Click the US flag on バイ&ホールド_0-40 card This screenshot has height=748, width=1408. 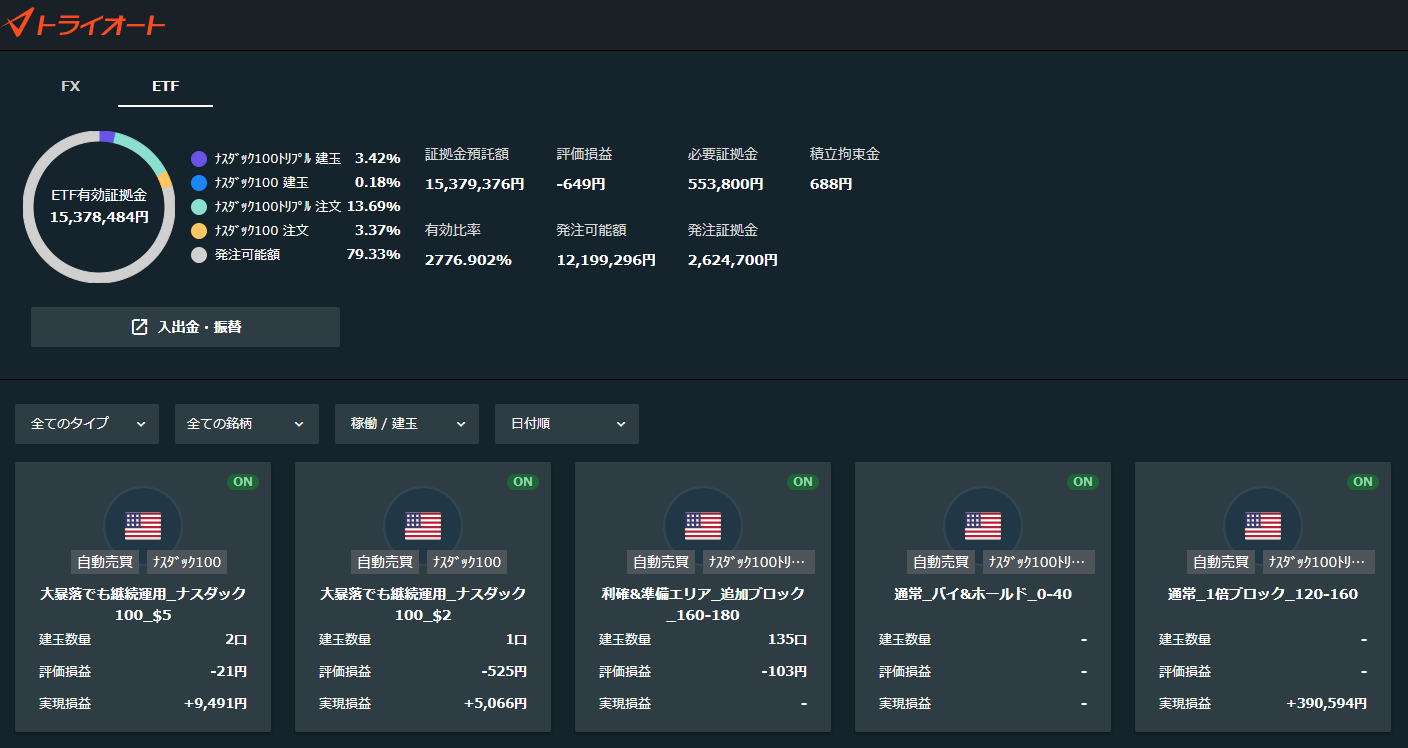(983, 525)
